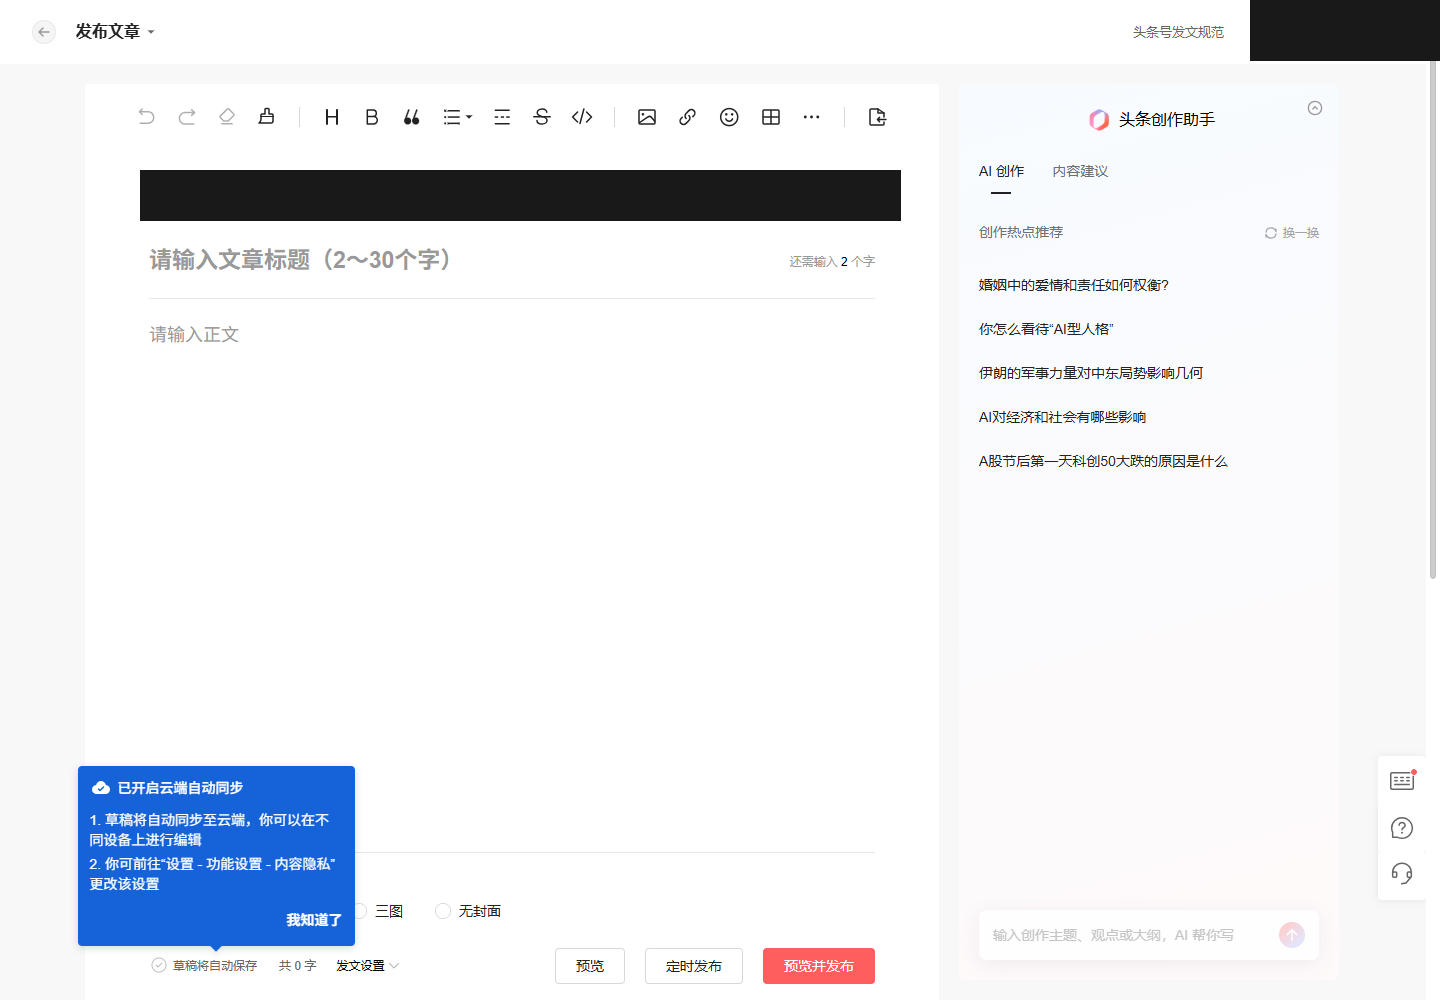The height and width of the screenshot is (1000, 1440).
Task: Select the 三图 cover radio option
Action: (x=380, y=911)
